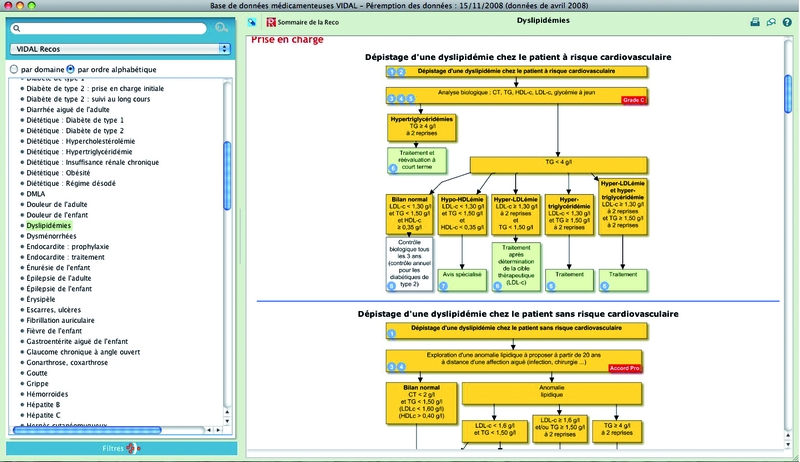Open the comments speech bubble icon

click(770, 21)
